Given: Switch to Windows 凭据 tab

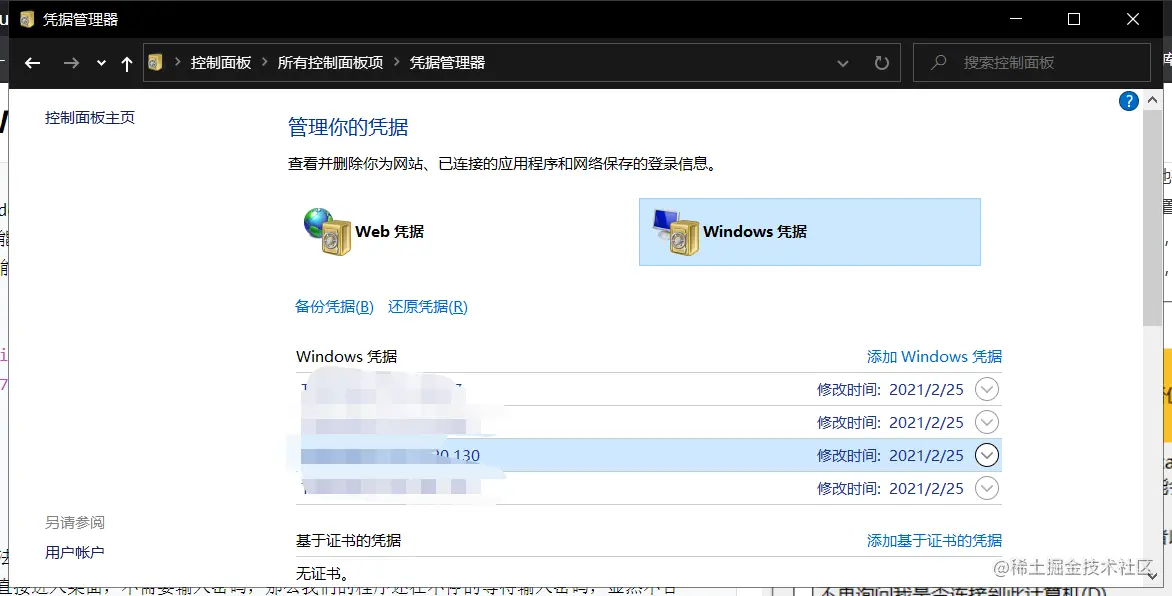Looking at the screenshot, I should (x=809, y=232).
